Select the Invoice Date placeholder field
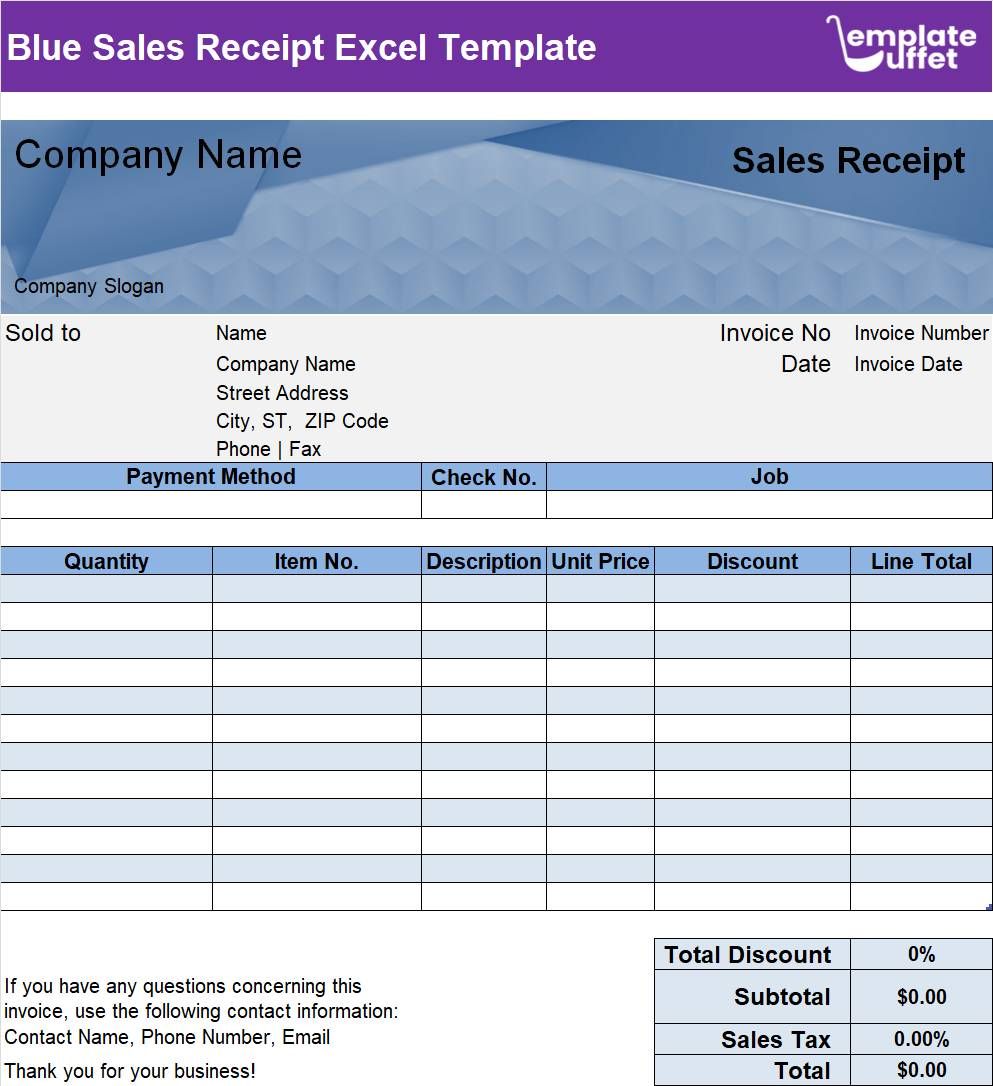Image resolution: width=993 pixels, height=1086 pixels. pos(907,364)
